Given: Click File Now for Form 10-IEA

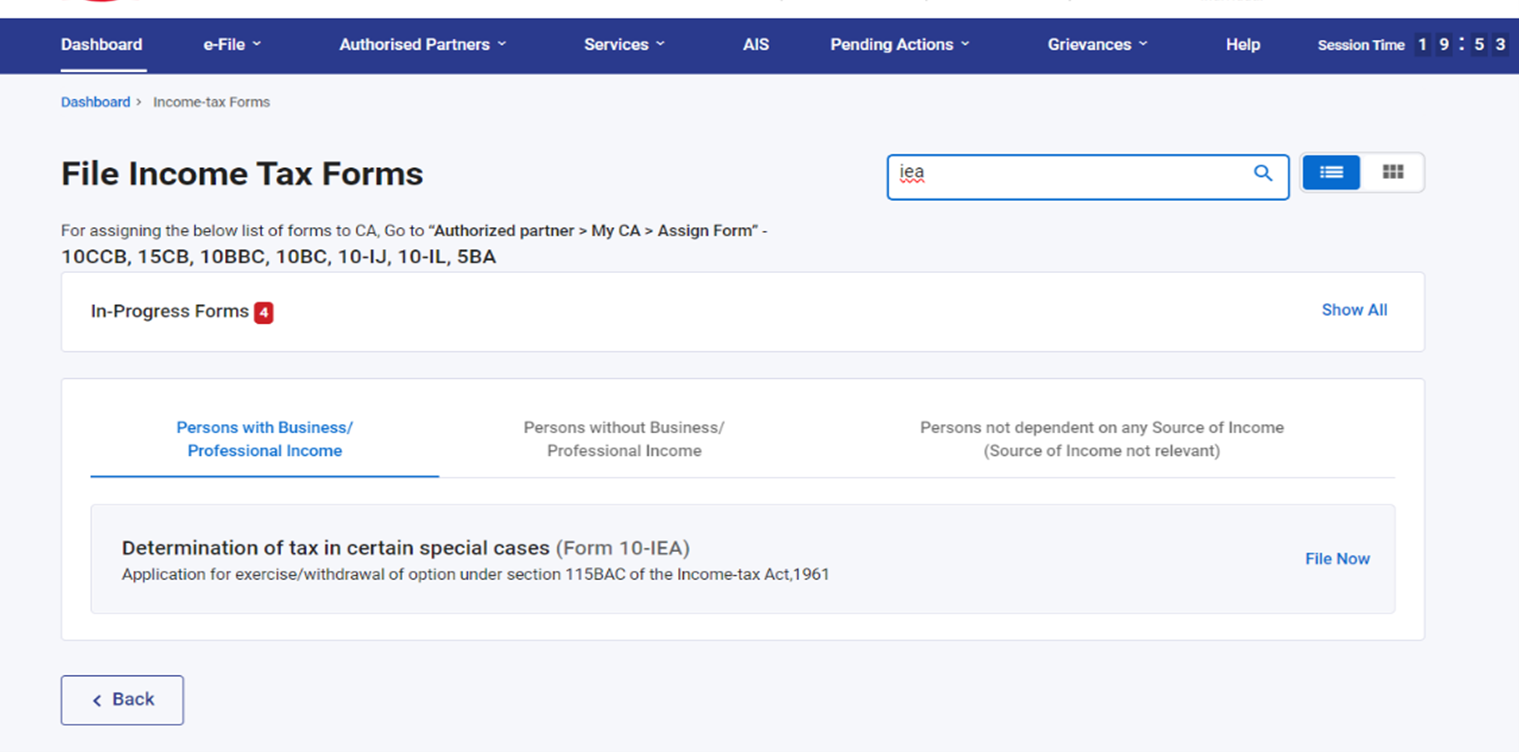Looking at the screenshot, I should (x=1337, y=558).
